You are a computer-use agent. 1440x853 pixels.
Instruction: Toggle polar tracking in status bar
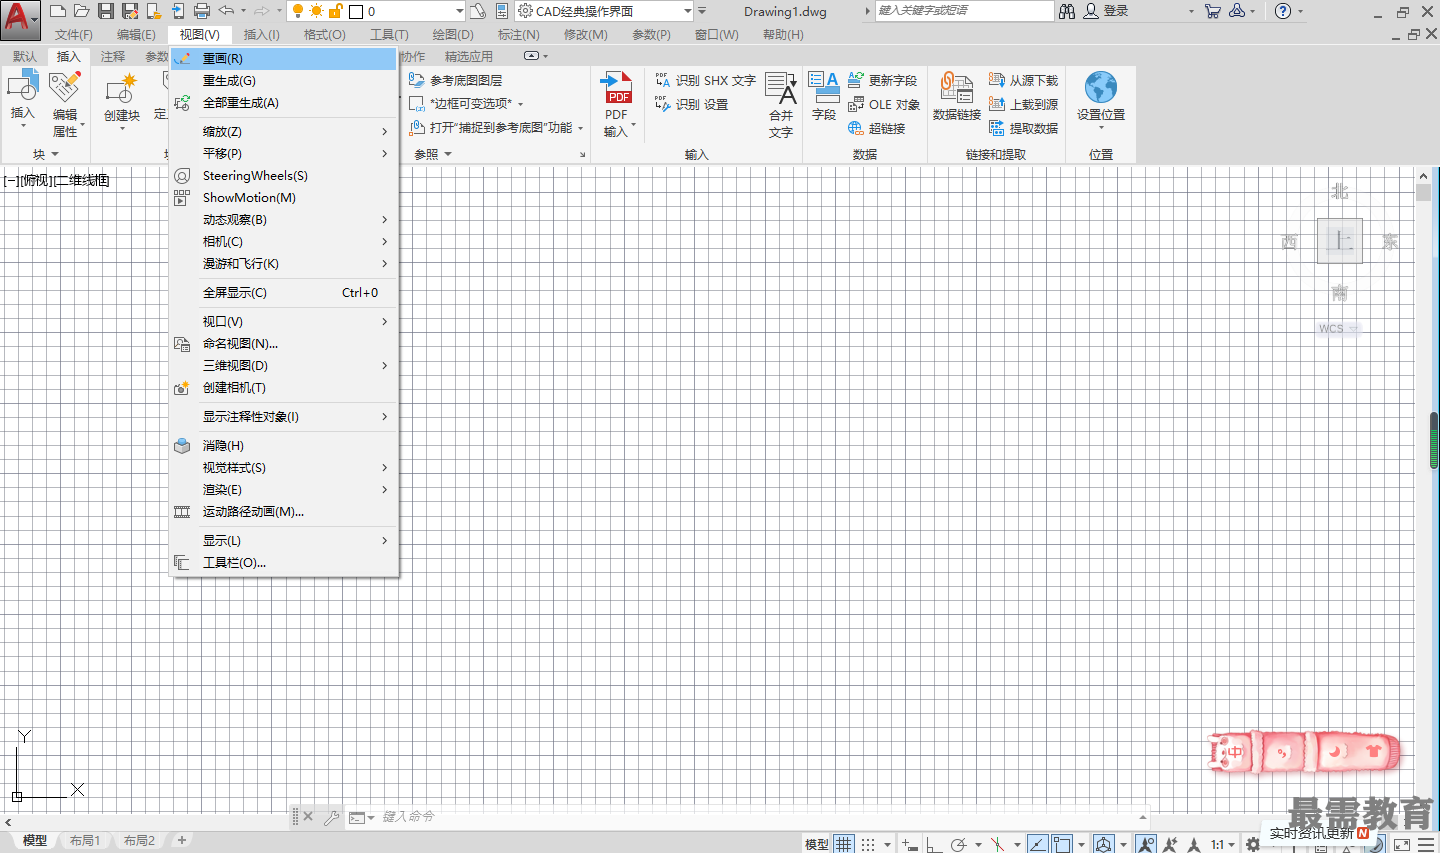pyautogui.click(x=958, y=845)
